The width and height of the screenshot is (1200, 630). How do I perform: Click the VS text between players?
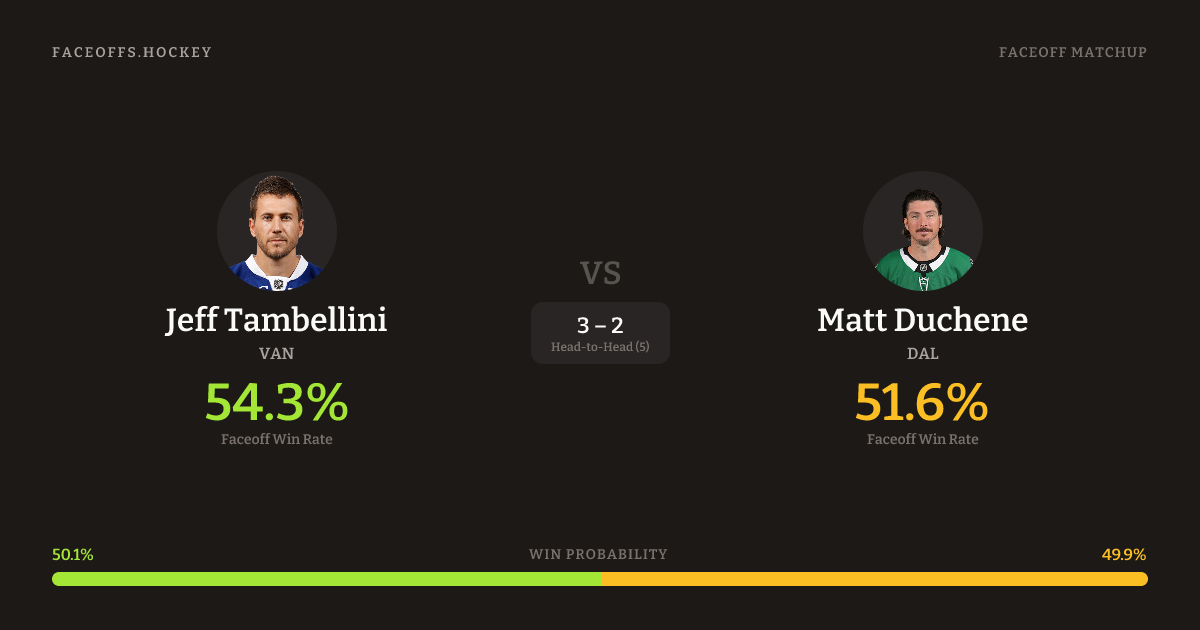click(600, 273)
